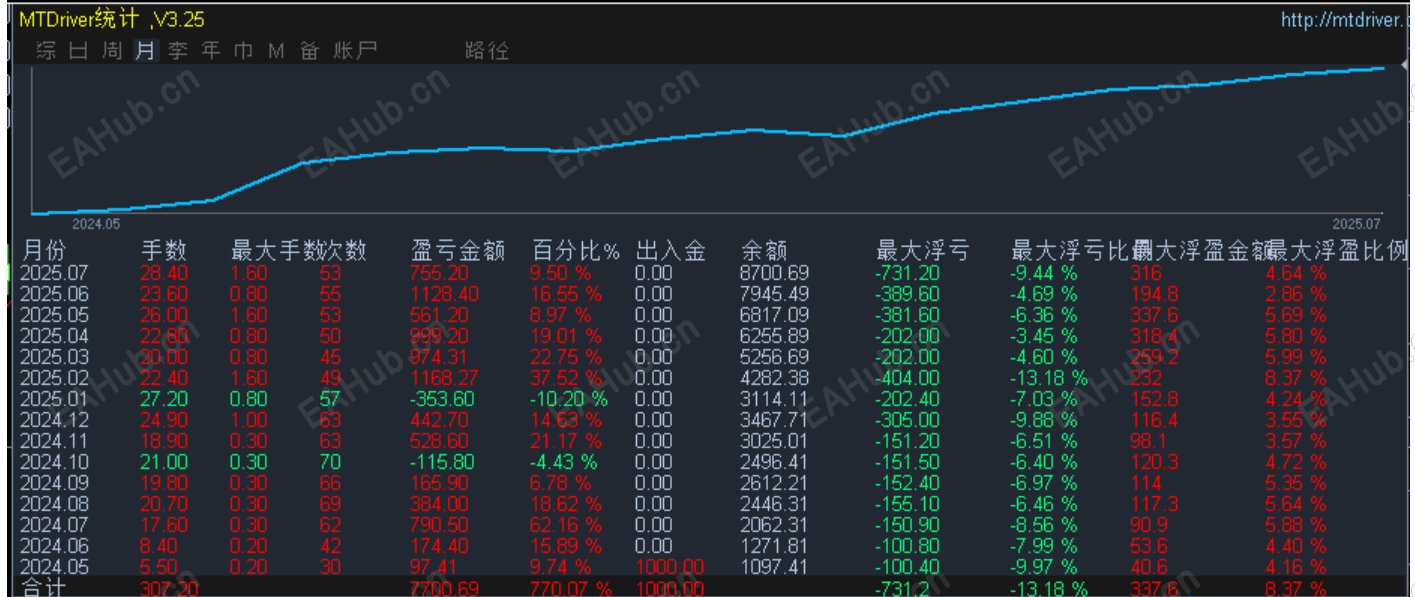The height and width of the screenshot is (597, 1415).
Task: Enable the 尸 option next to 账户
Action: coord(368,51)
